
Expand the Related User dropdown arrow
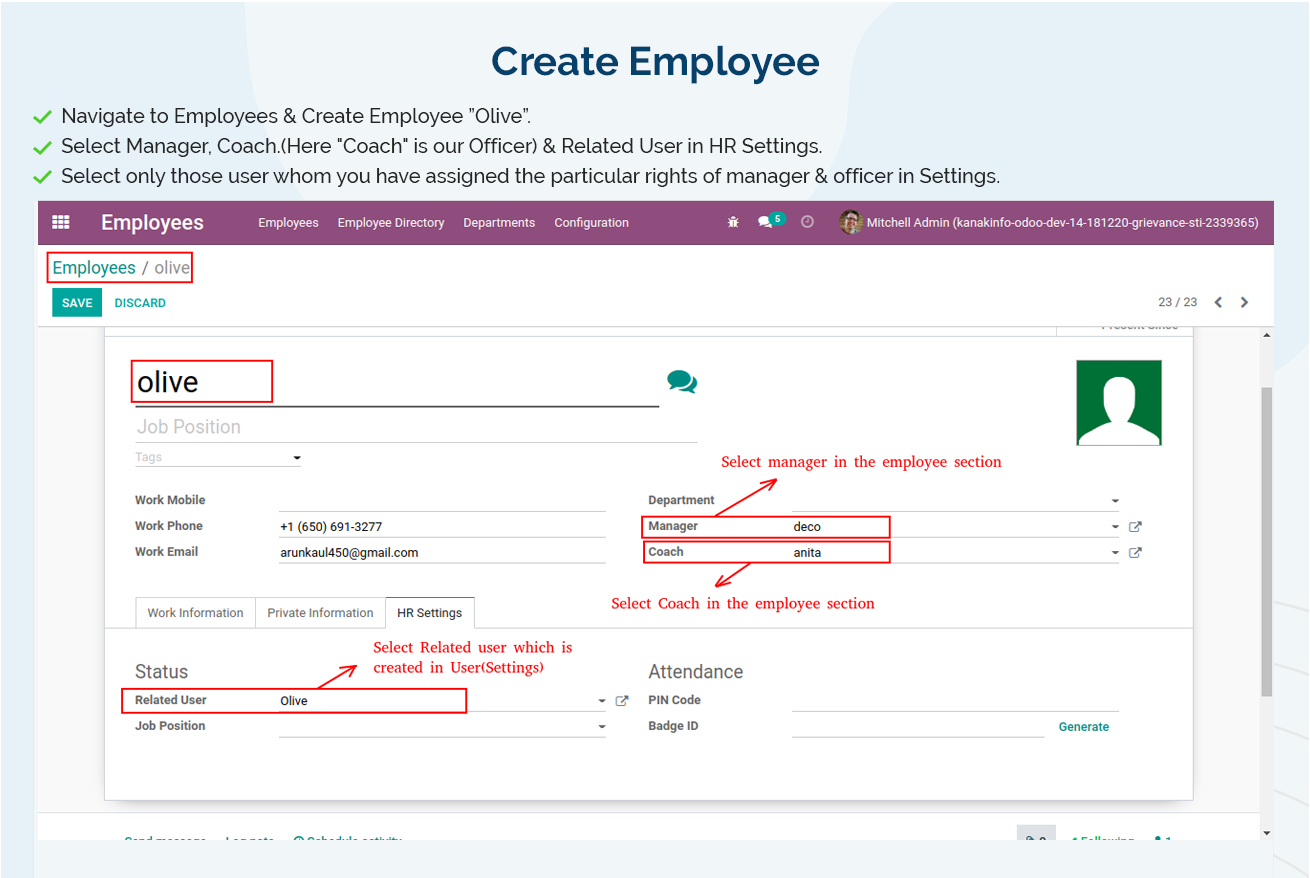click(x=602, y=701)
